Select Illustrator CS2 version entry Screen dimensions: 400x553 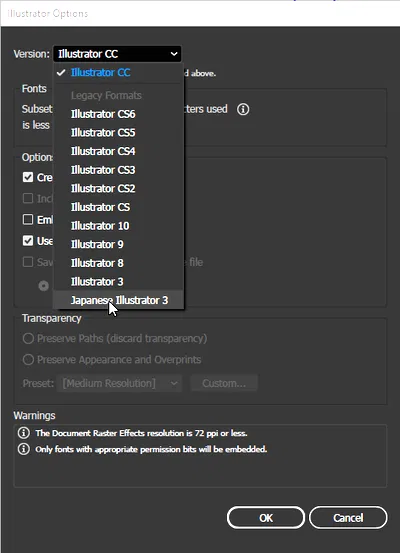118,189
